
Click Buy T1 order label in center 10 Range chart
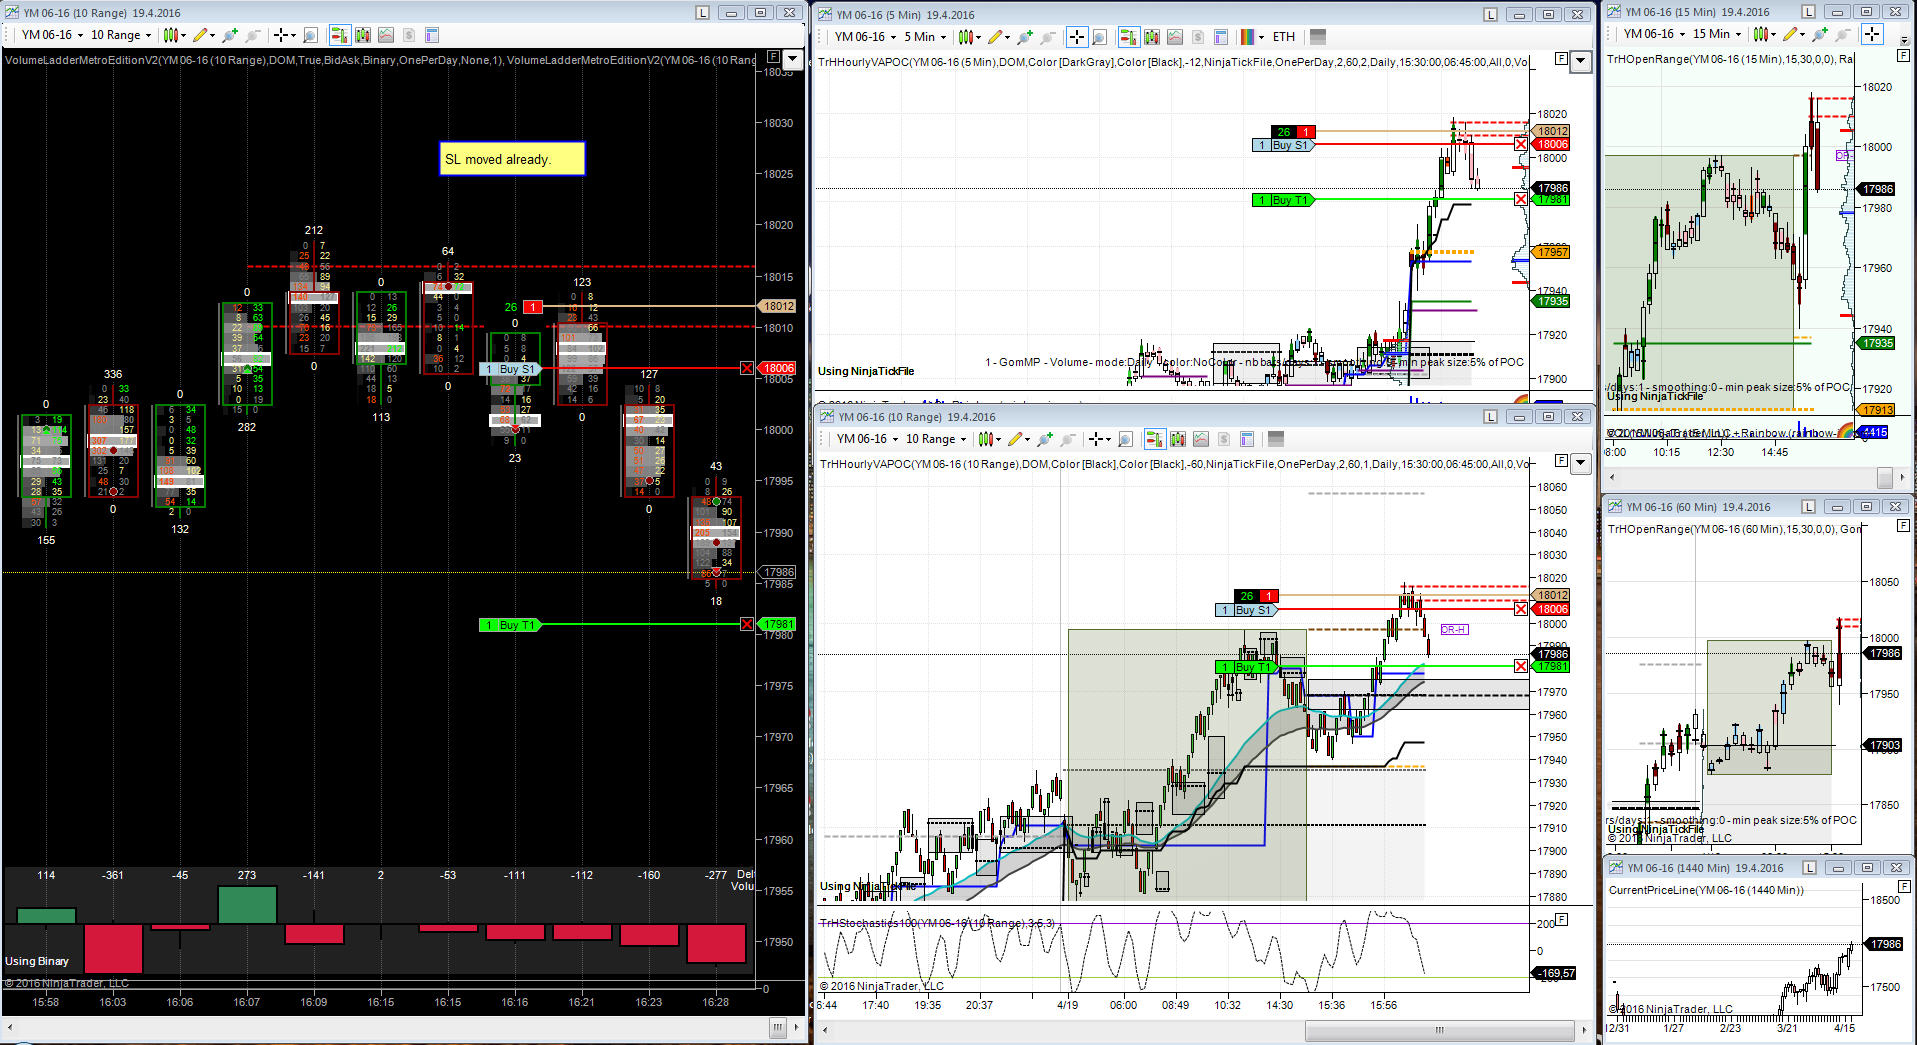[1245, 667]
